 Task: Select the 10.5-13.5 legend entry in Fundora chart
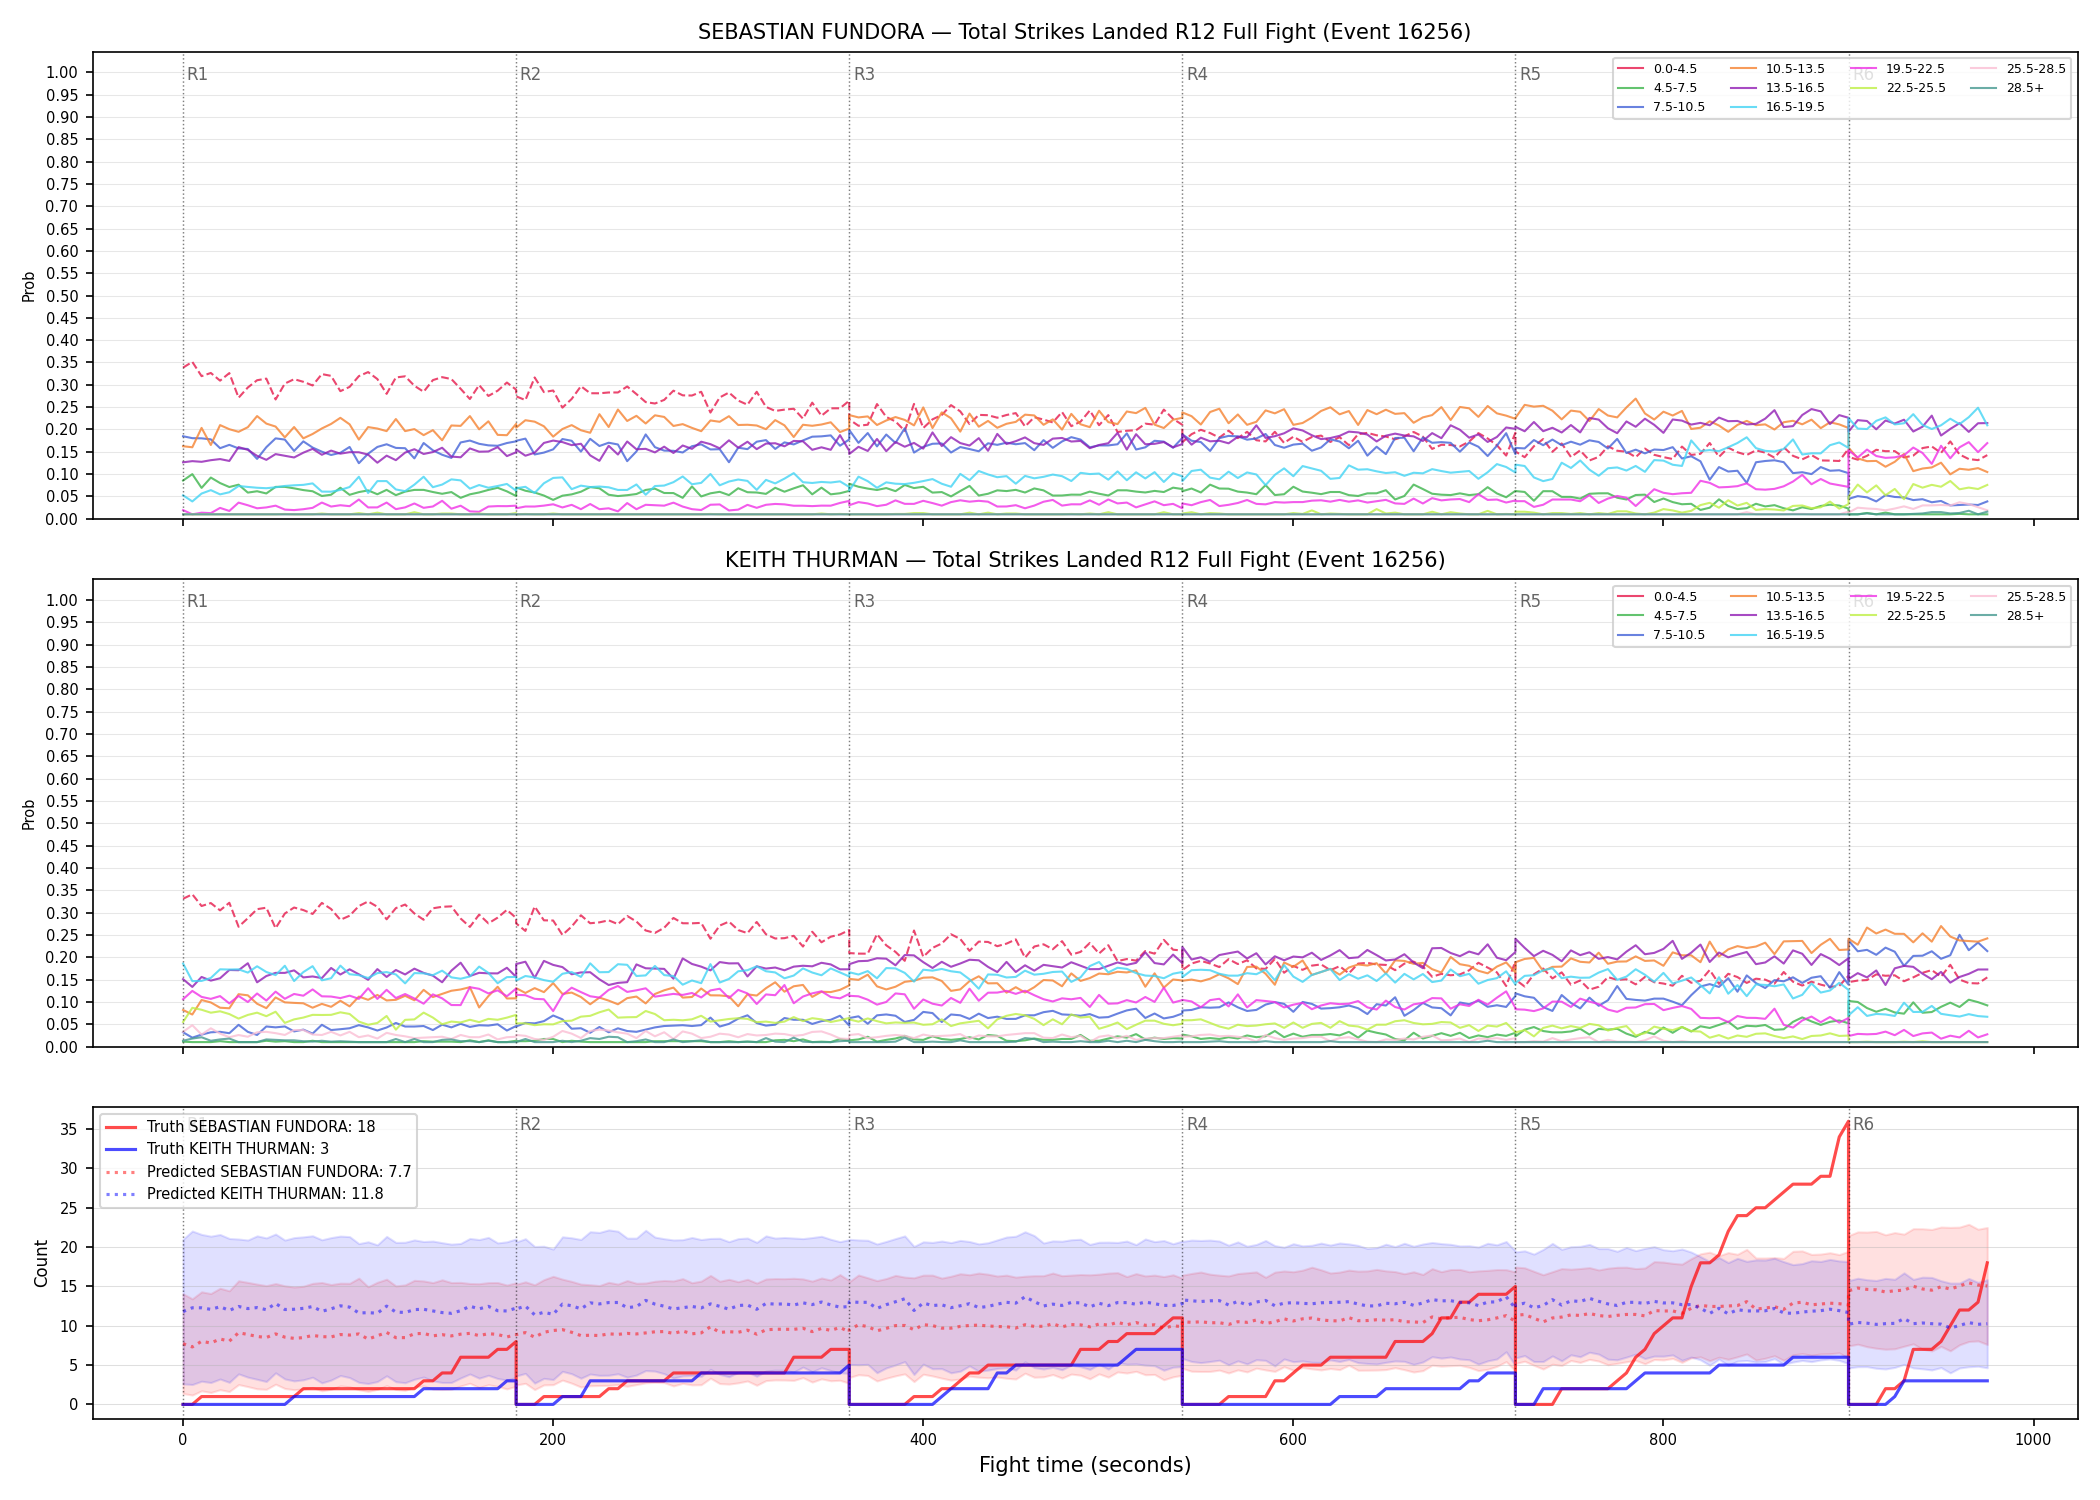point(1777,69)
